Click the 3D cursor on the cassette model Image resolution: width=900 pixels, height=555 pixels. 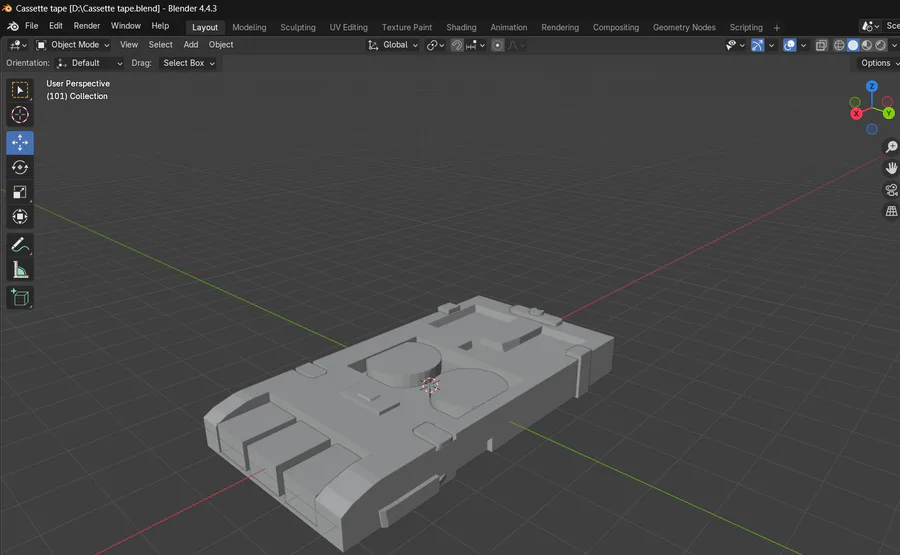[x=430, y=385]
